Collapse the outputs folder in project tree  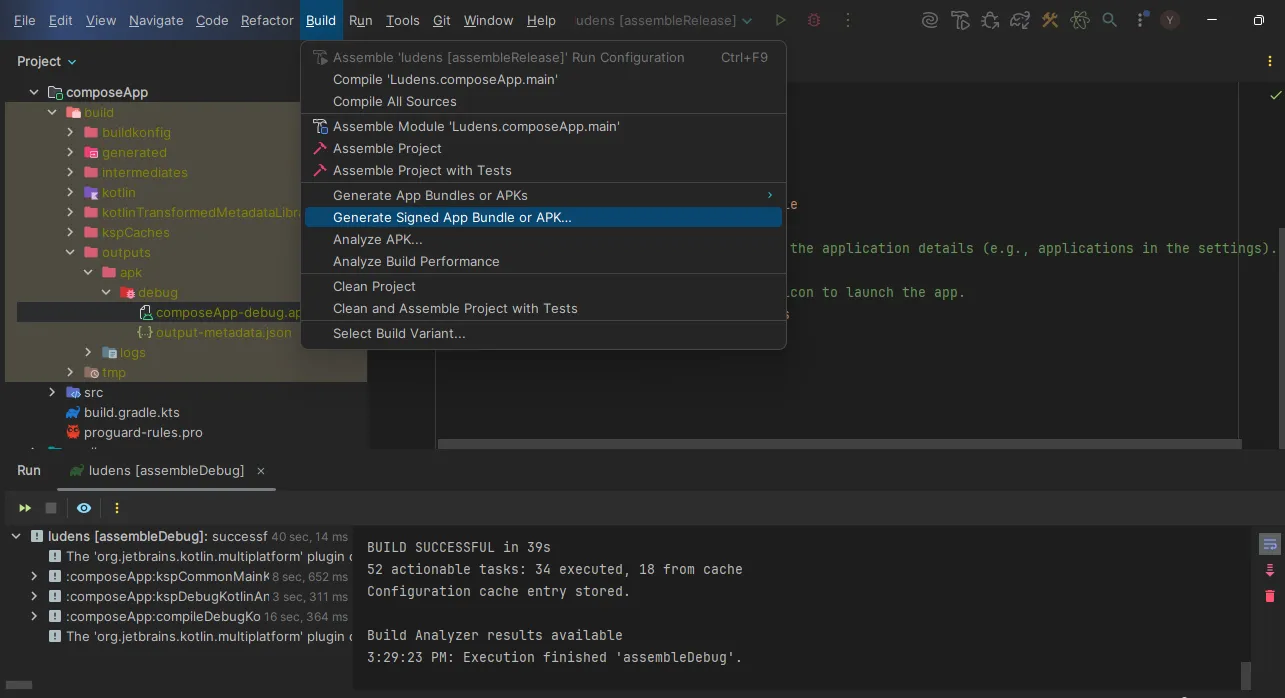[70, 253]
